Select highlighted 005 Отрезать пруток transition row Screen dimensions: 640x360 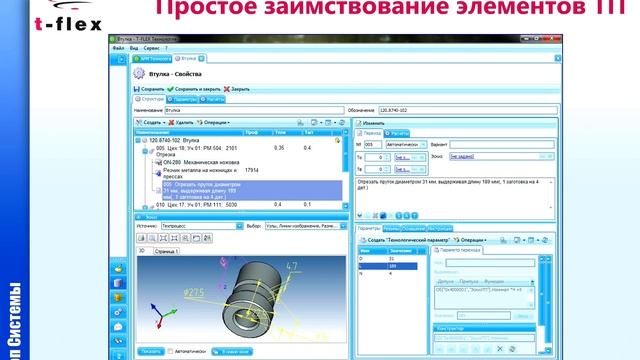click(x=252, y=191)
